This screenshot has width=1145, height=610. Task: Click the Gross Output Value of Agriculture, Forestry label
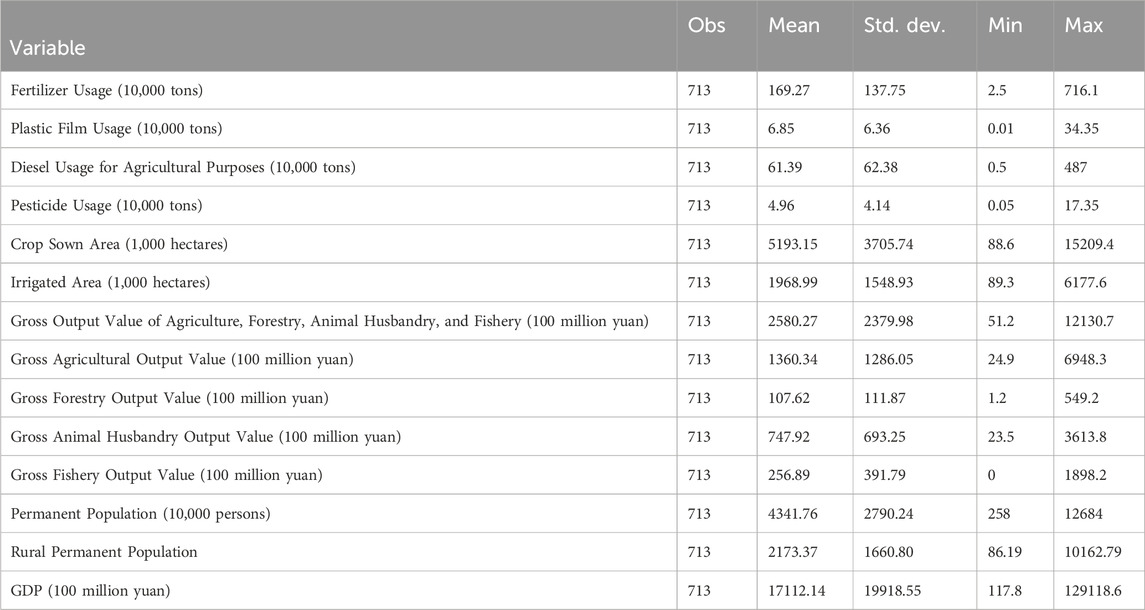329,321
